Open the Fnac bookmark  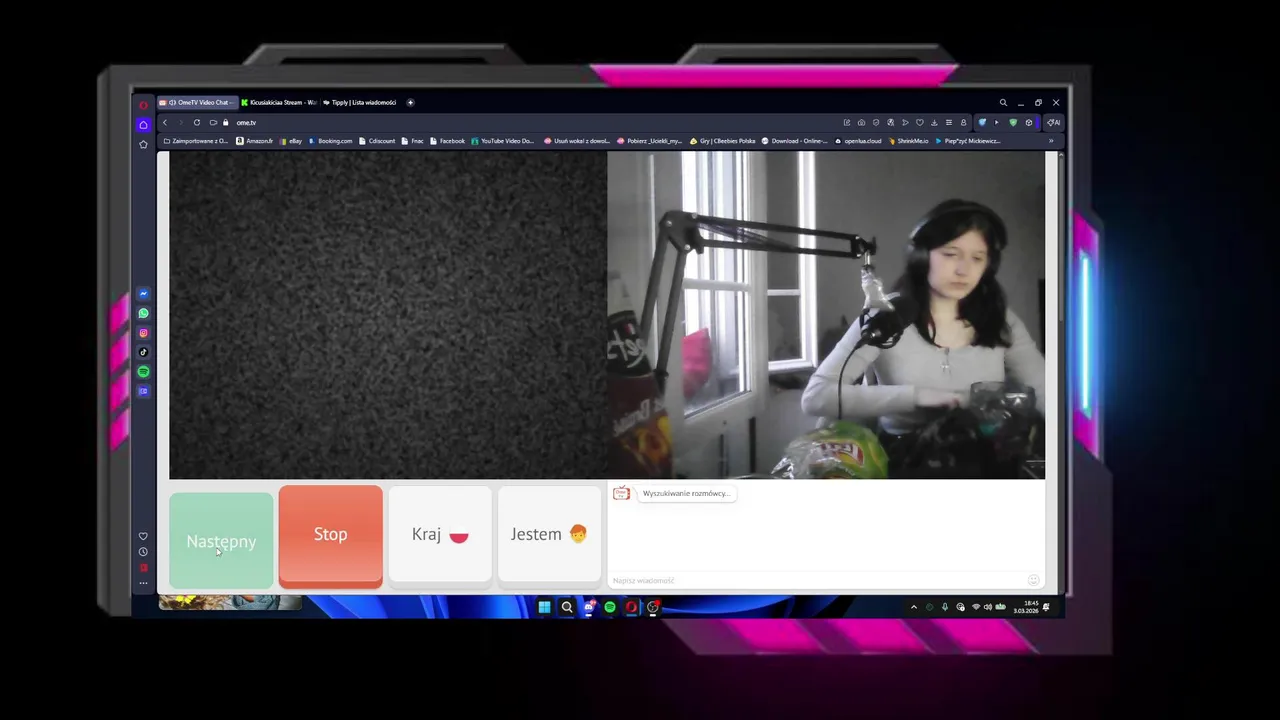click(x=413, y=141)
